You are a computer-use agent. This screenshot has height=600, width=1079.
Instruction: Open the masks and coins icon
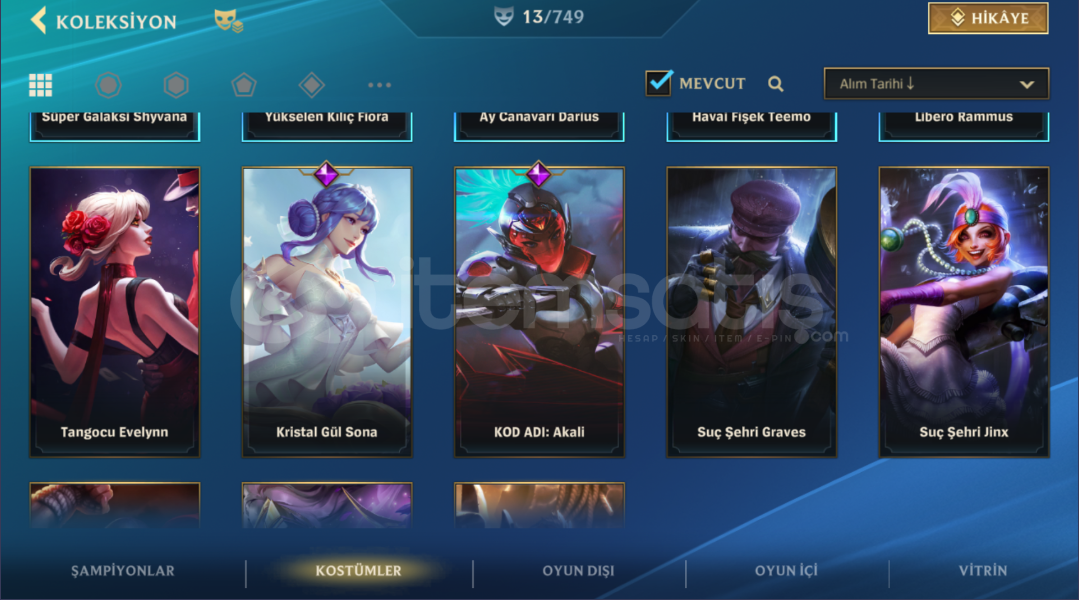(228, 21)
